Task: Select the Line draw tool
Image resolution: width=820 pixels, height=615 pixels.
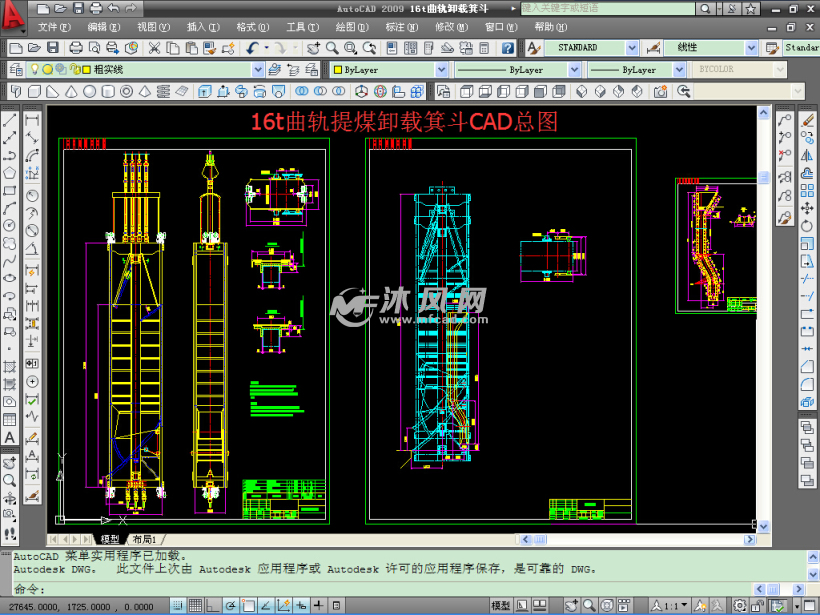Action: point(9,119)
